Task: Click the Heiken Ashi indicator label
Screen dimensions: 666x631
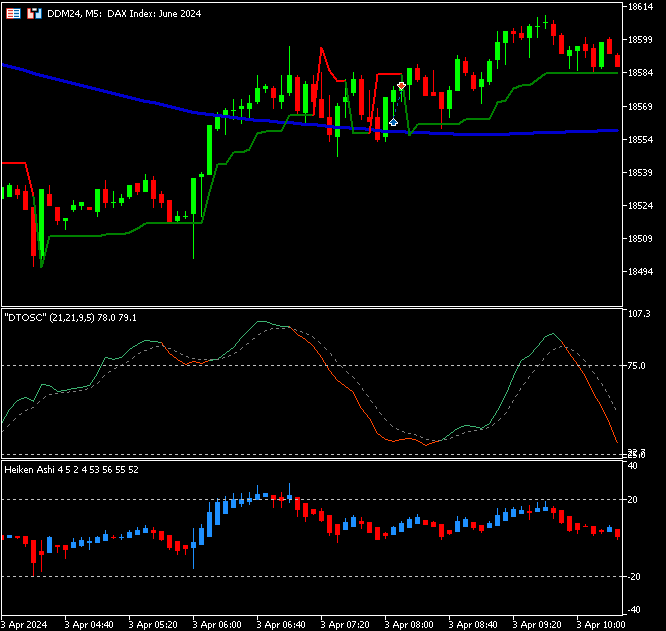Action: (x=71, y=470)
